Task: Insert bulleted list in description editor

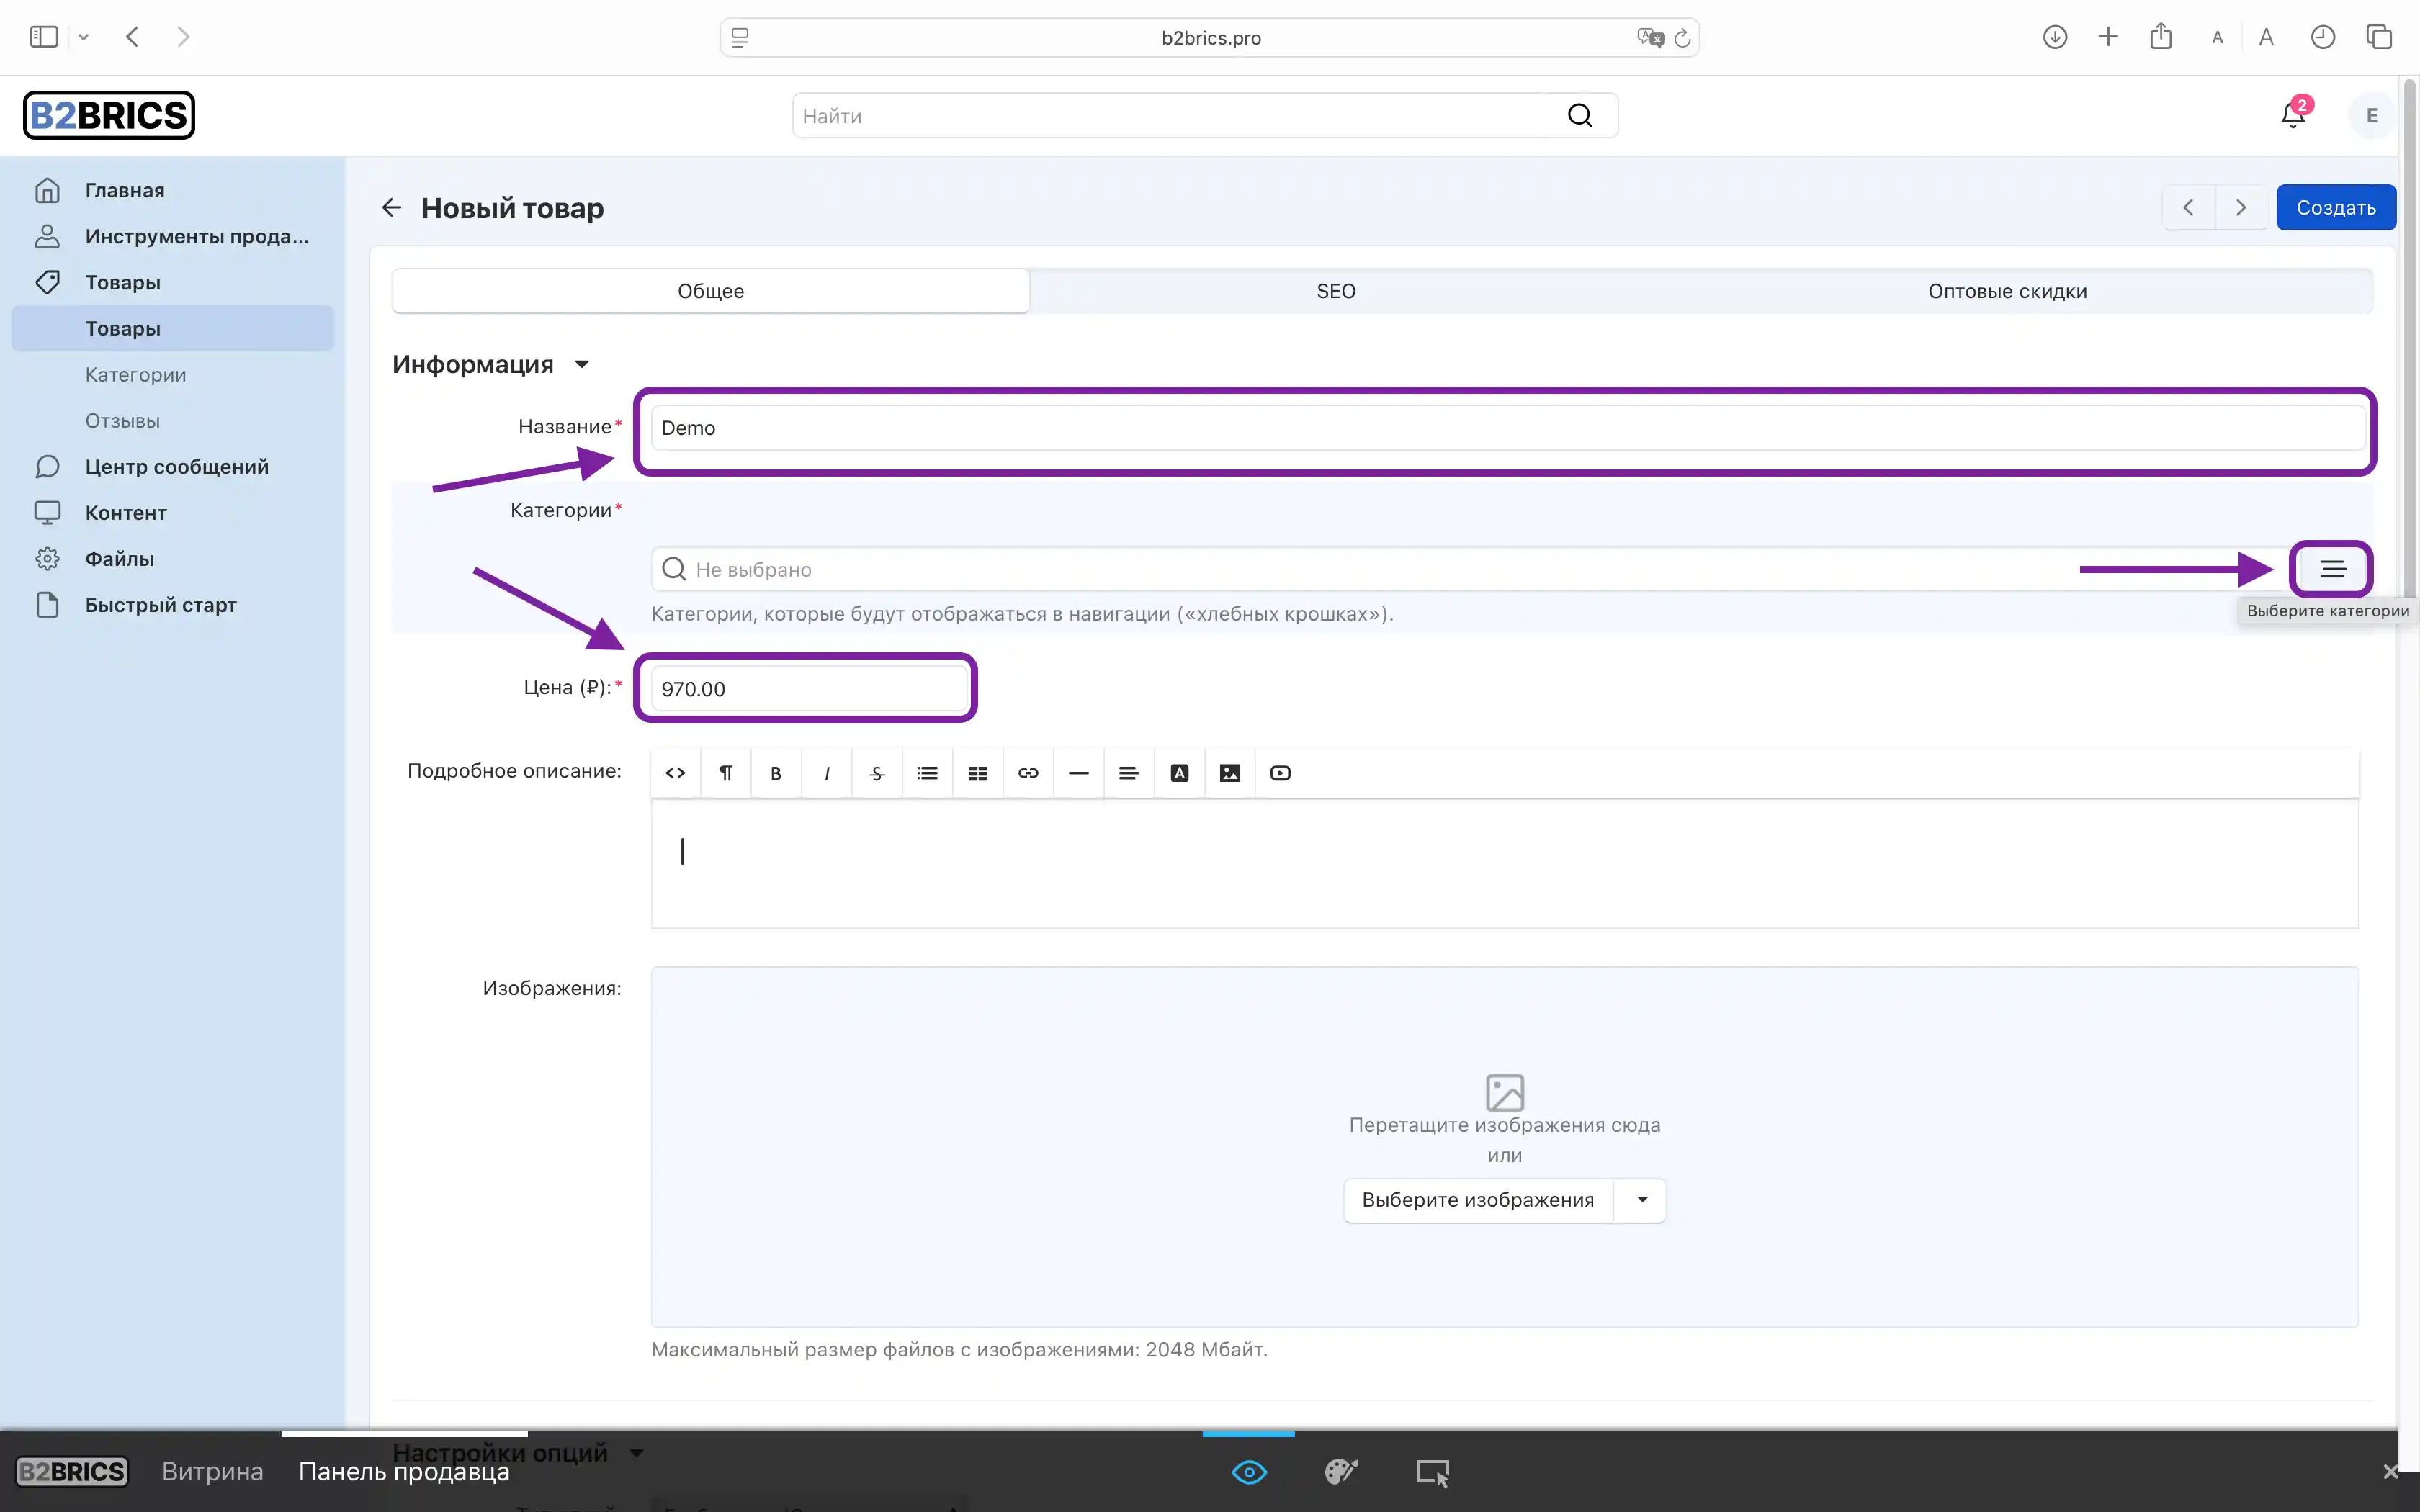Action: pyautogui.click(x=927, y=773)
